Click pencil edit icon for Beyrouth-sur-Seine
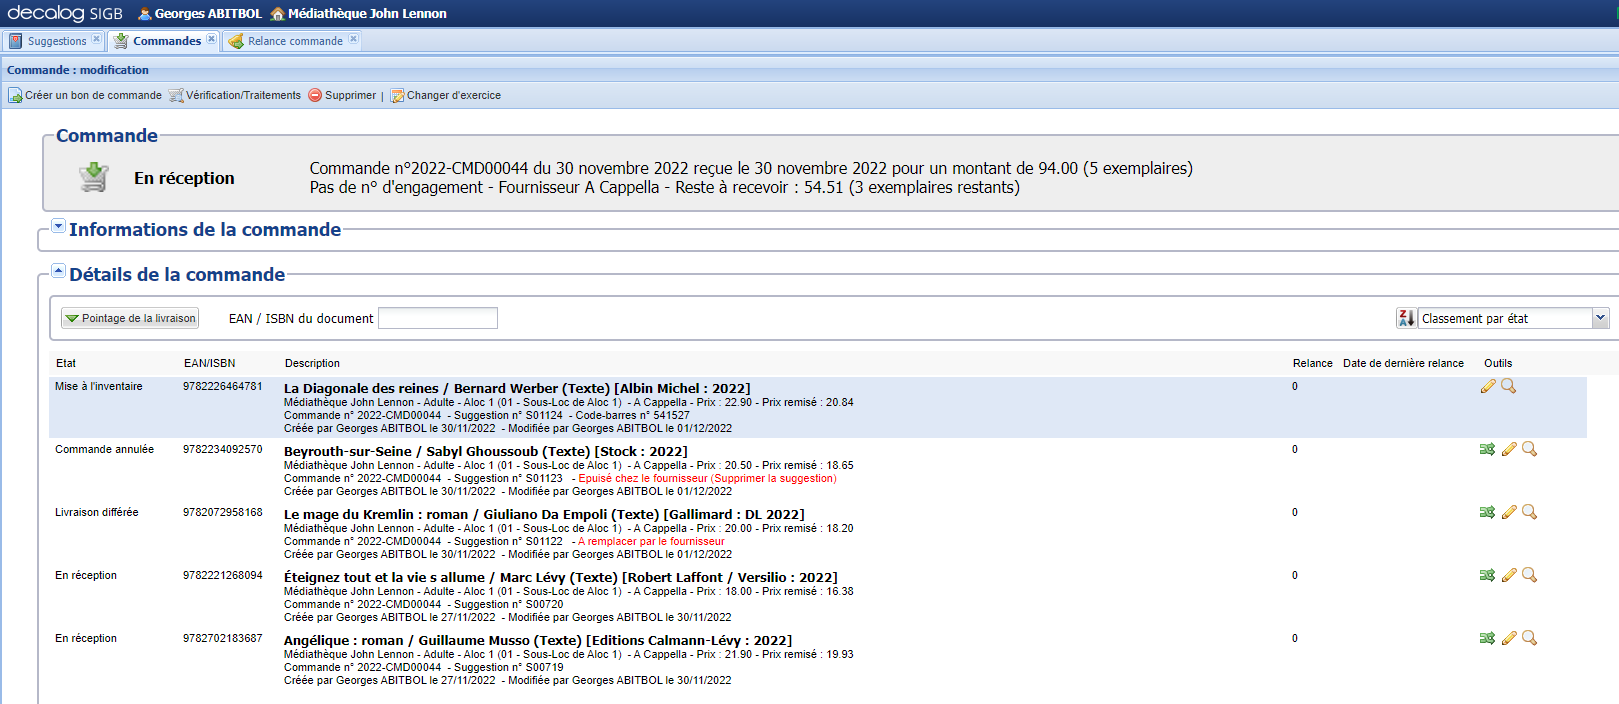The width and height of the screenshot is (1619, 704). [x=1509, y=449]
